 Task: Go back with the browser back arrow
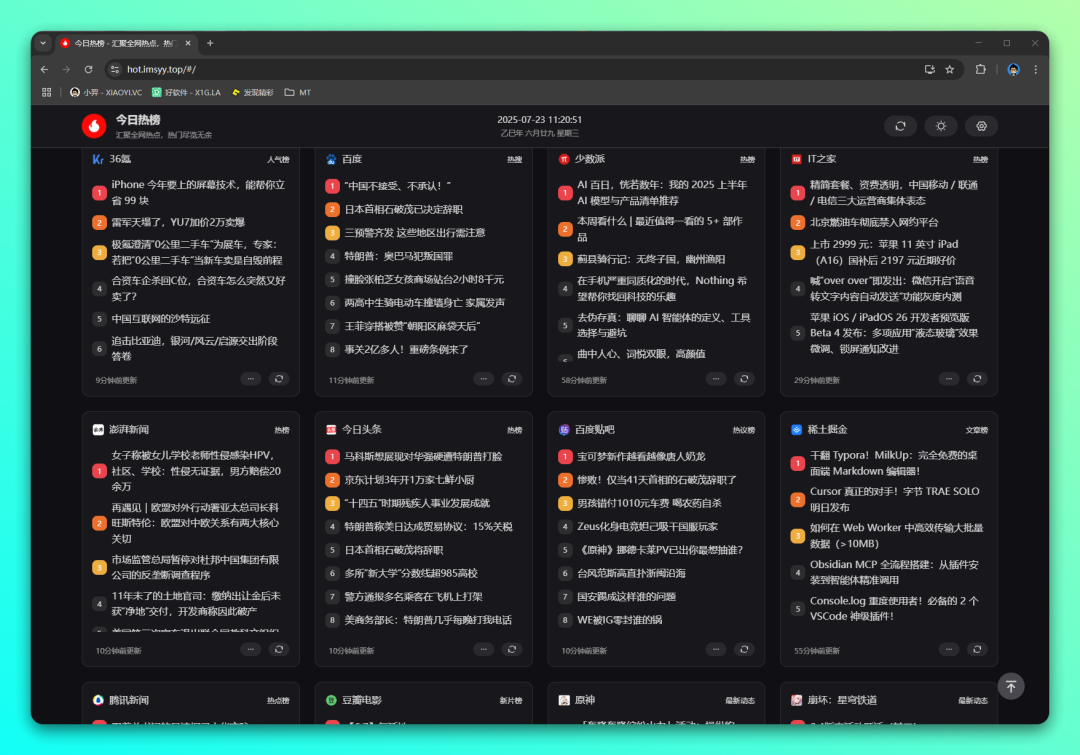pos(44,70)
